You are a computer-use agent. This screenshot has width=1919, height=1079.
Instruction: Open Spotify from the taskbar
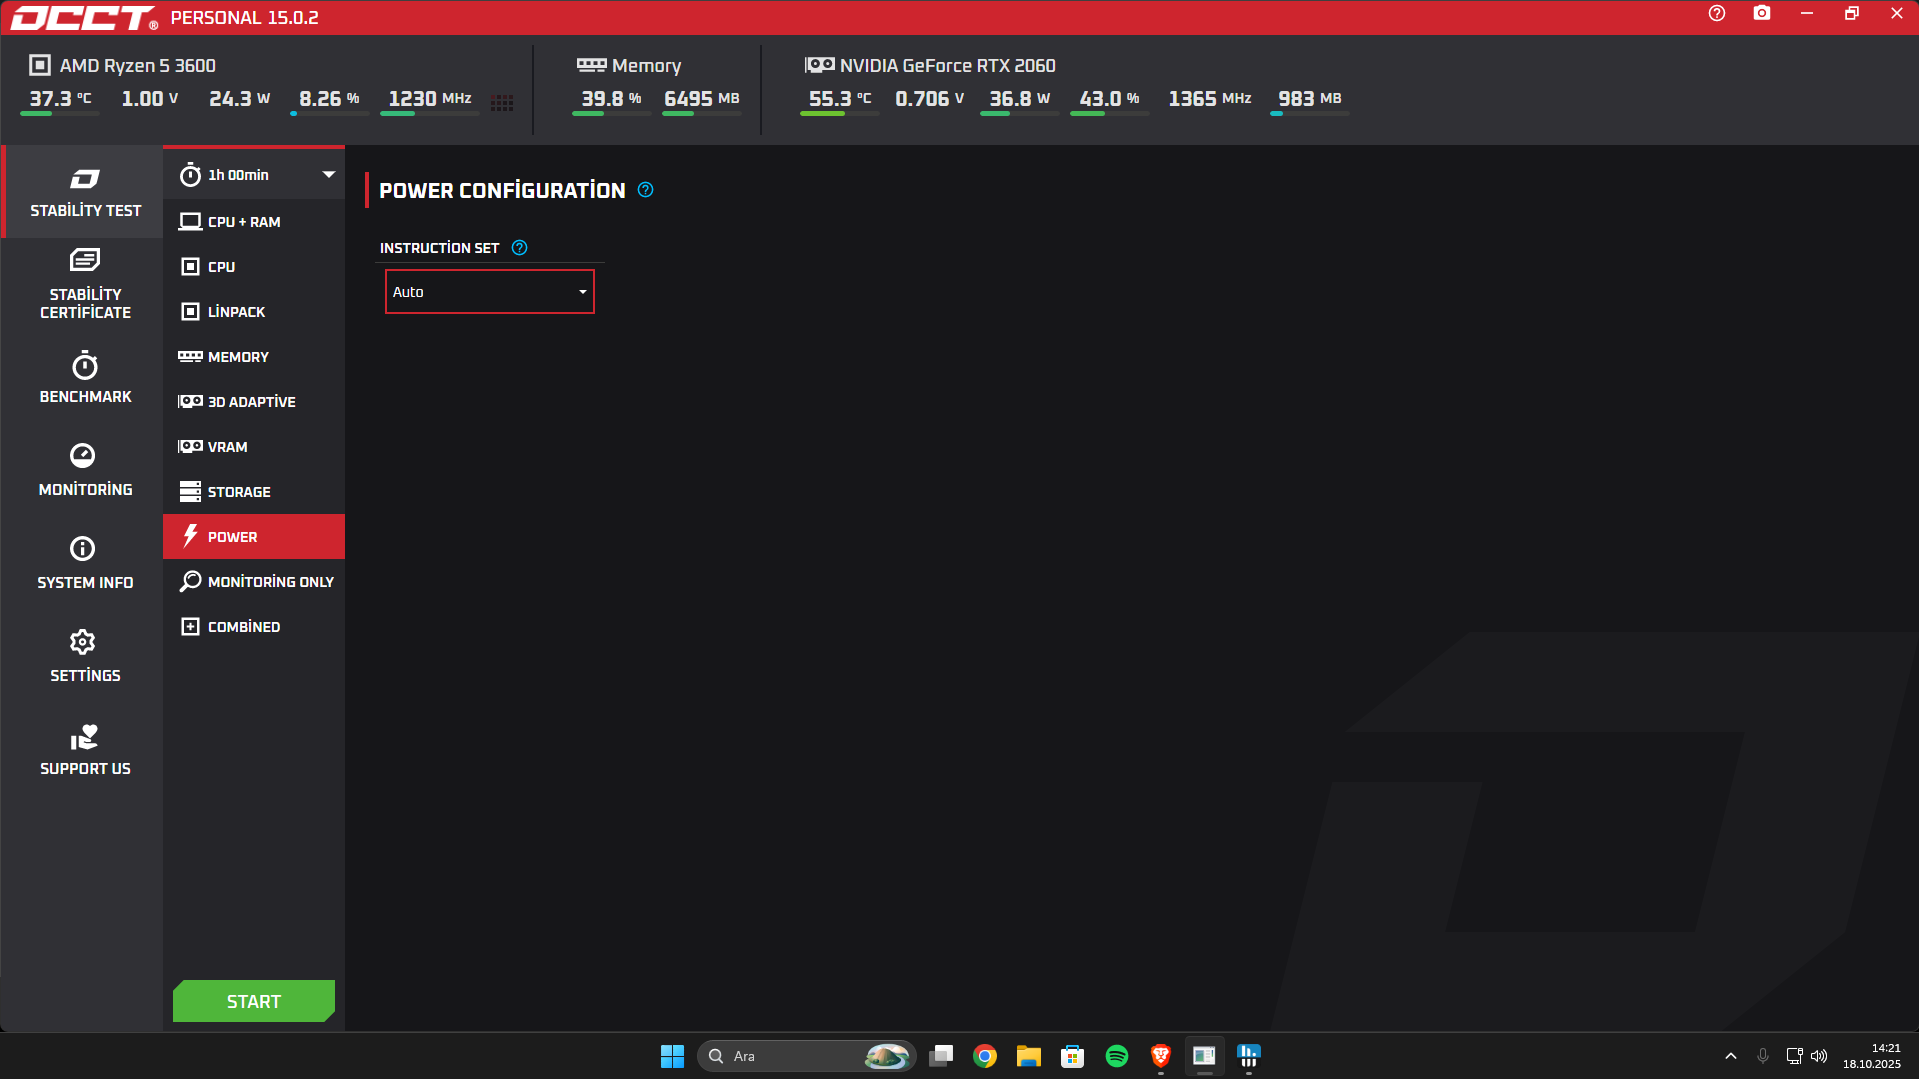pyautogui.click(x=1117, y=1056)
